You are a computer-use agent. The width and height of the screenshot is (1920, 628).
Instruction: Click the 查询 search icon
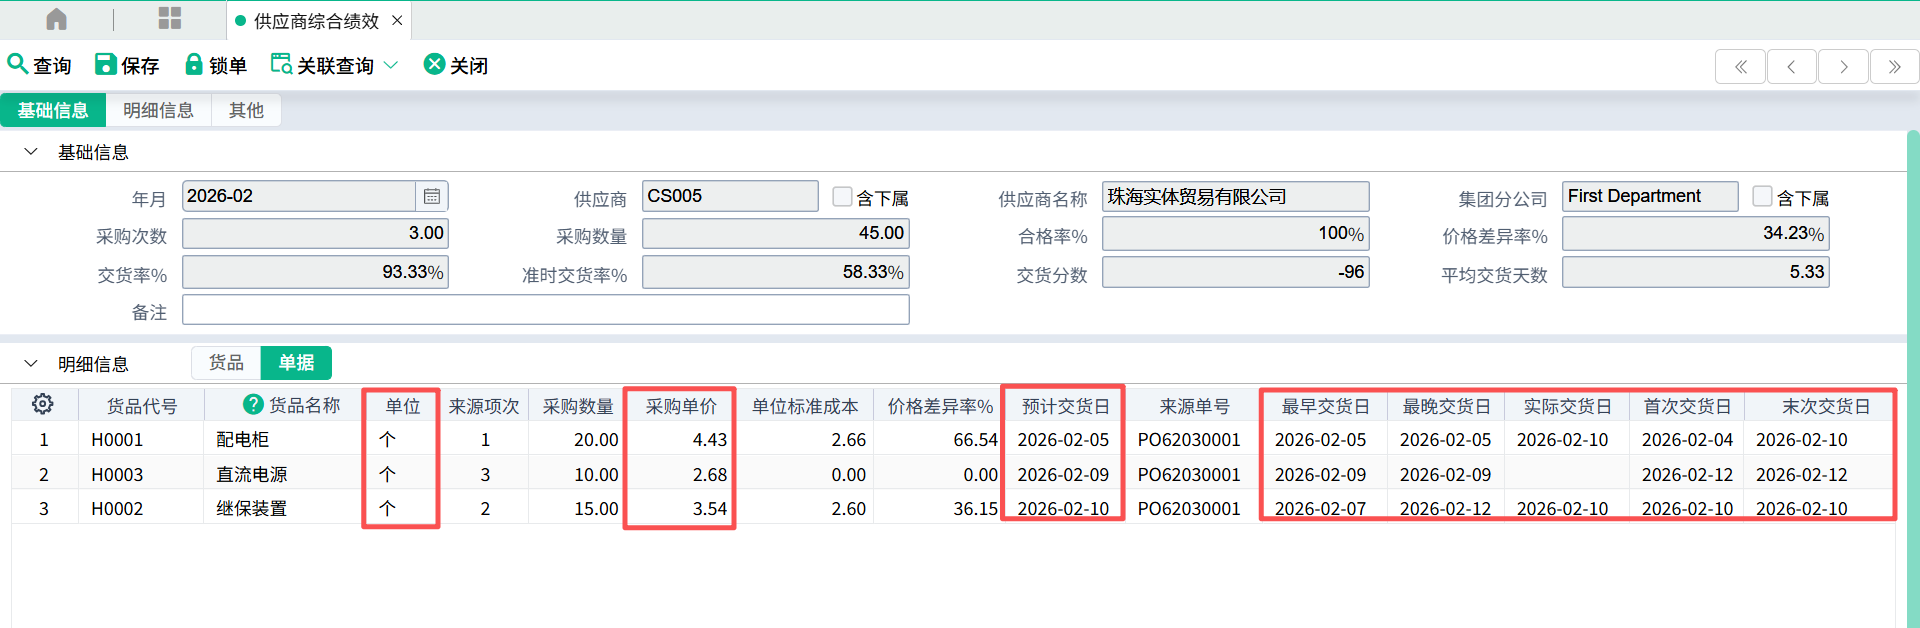17,64
